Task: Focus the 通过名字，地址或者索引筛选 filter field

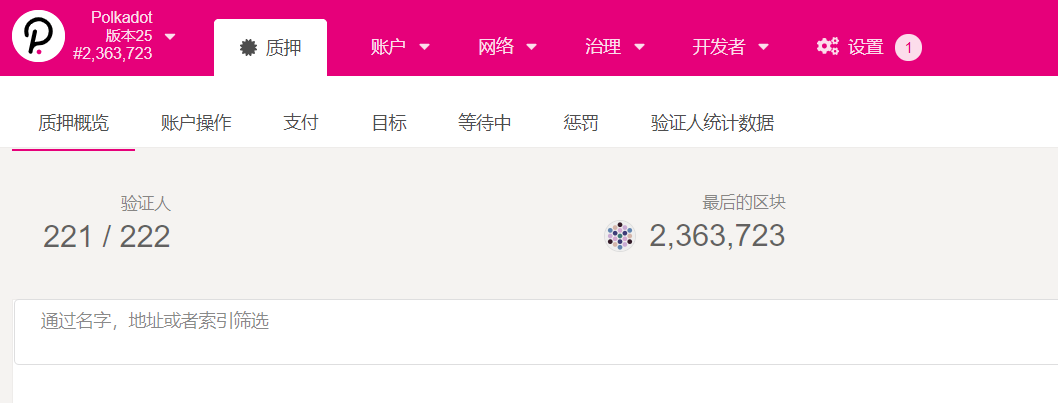Action: [x=536, y=332]
